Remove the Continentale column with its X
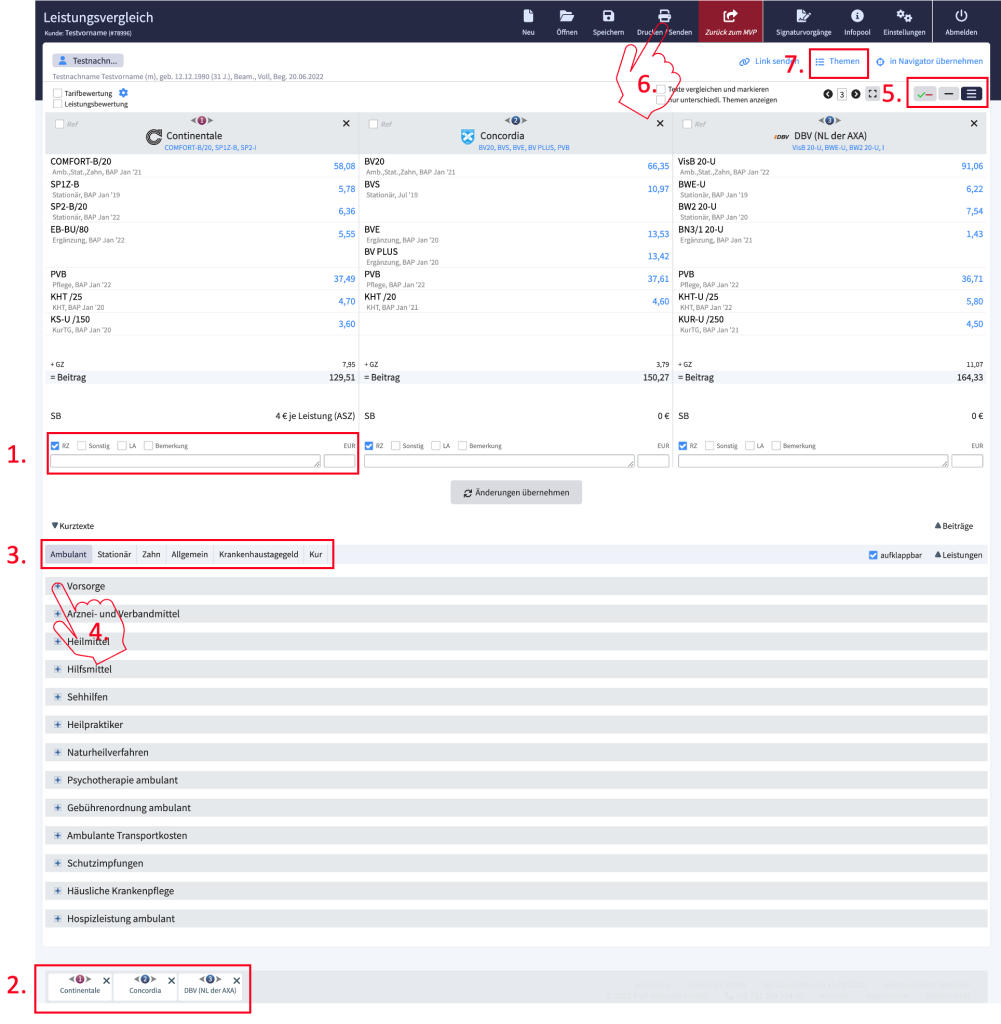Viewport: 1001px width, 1024px height. (x=346, y=123)
